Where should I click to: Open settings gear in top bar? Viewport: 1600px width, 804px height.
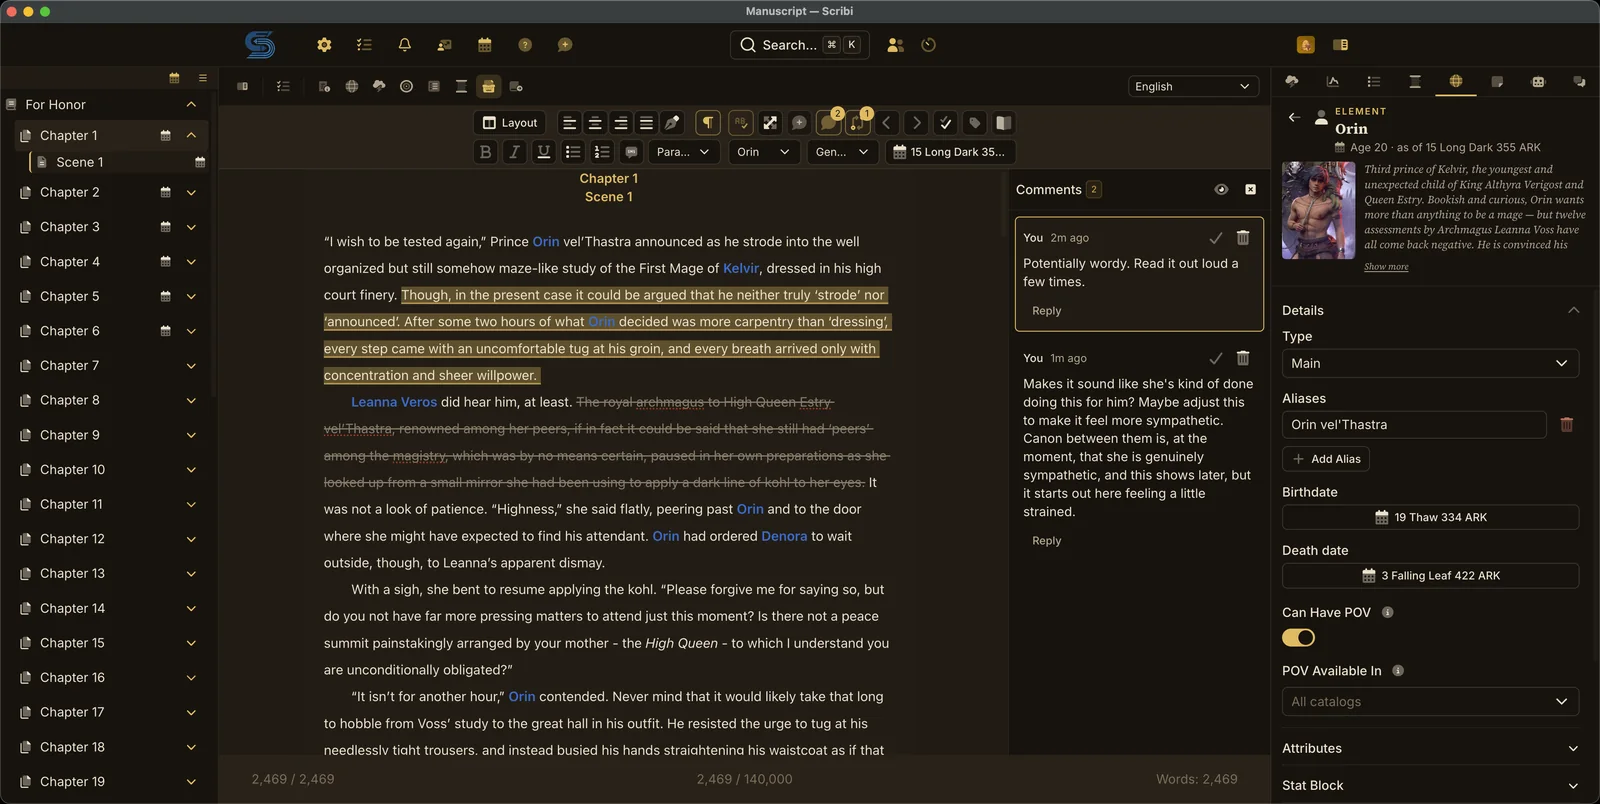tap(324, 45)
